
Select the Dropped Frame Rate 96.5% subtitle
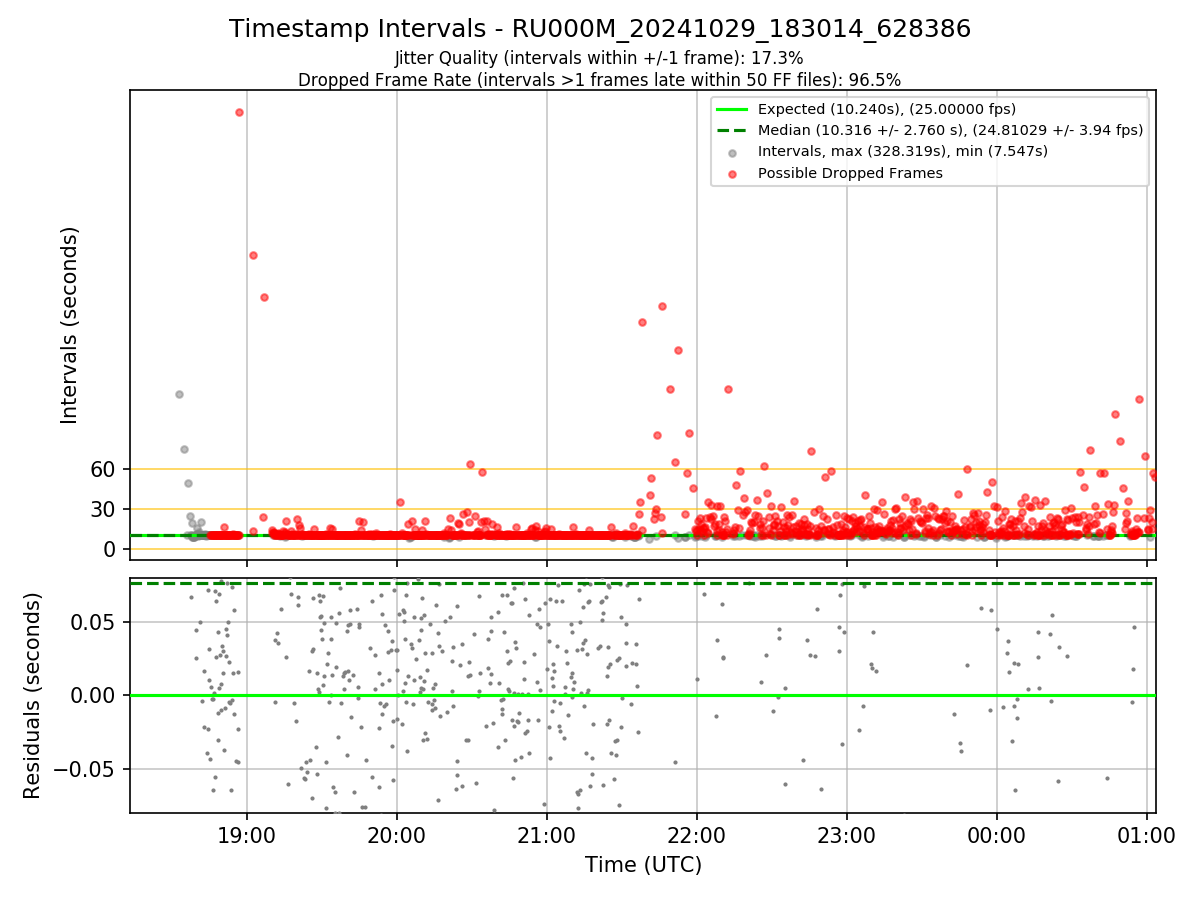(599, 79)
